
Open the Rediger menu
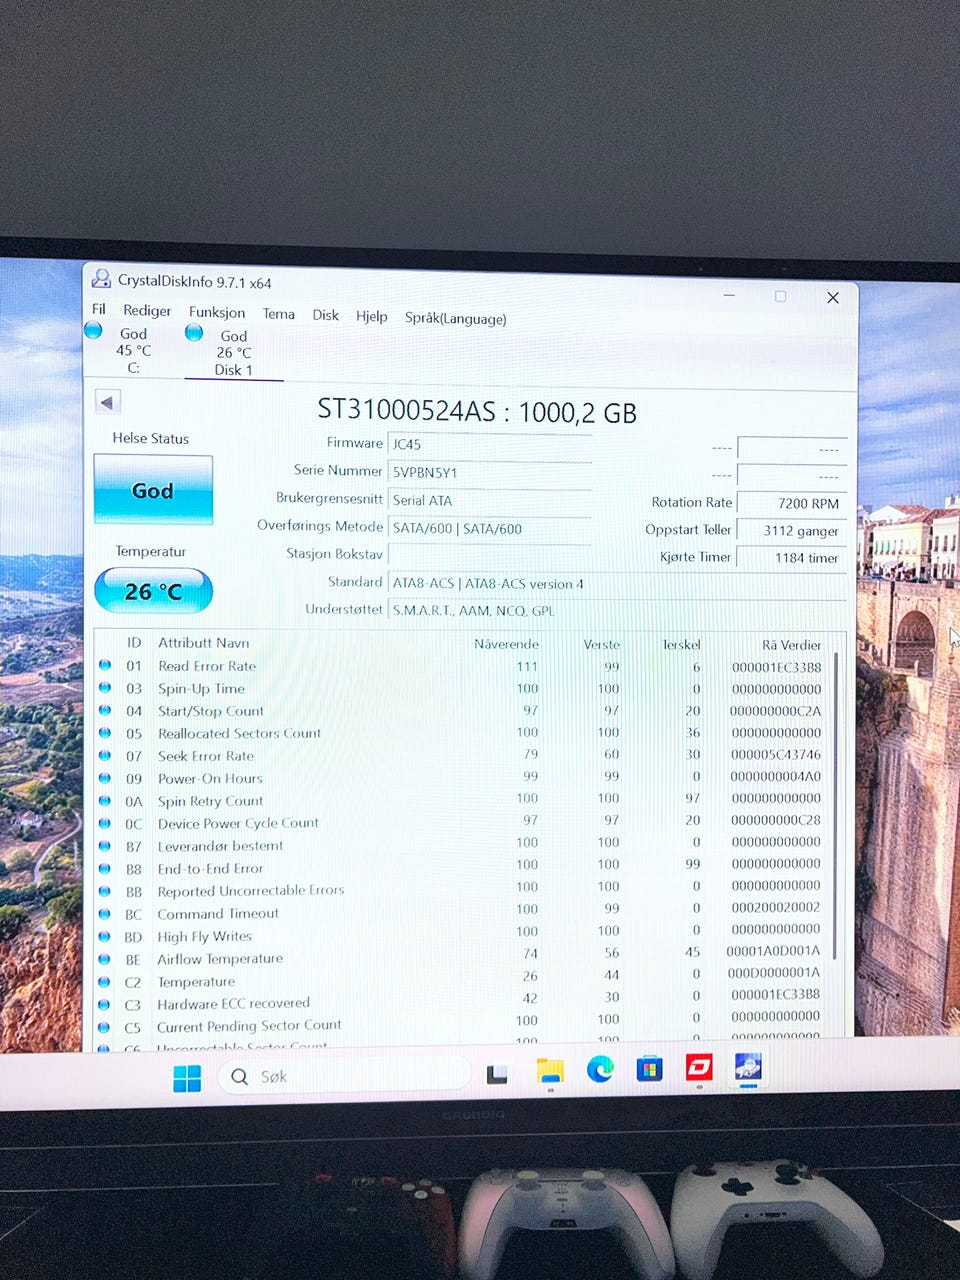coord(147,311)
